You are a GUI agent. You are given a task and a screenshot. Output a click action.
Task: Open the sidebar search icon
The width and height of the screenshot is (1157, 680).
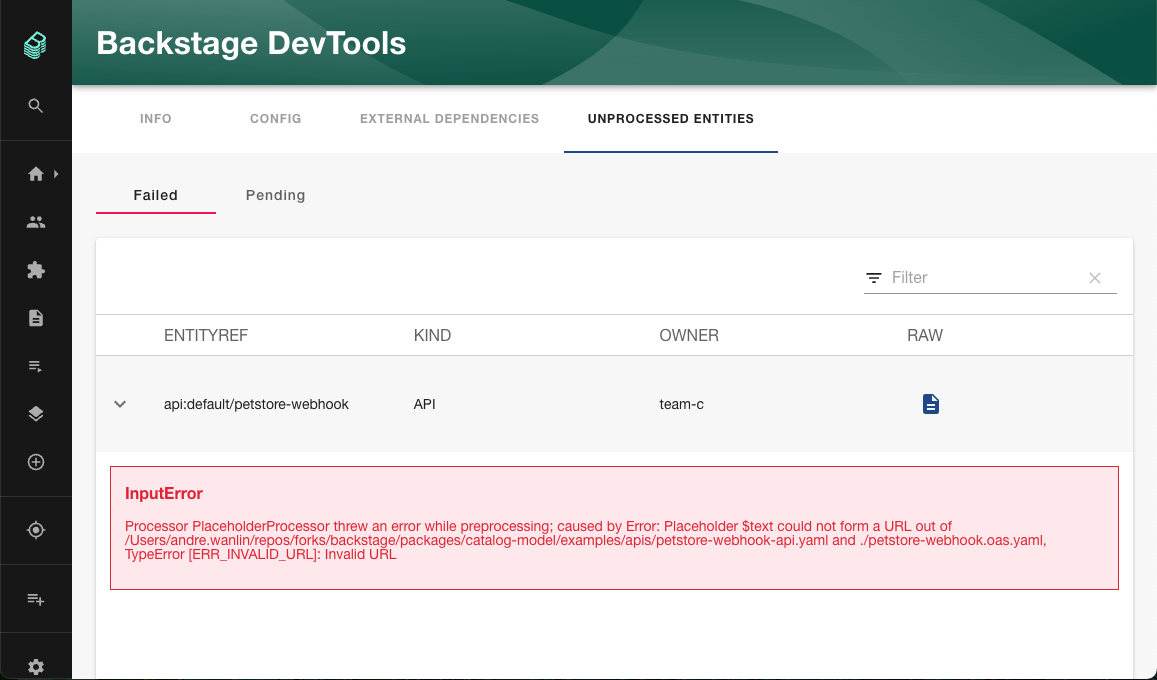click(35, 105)
